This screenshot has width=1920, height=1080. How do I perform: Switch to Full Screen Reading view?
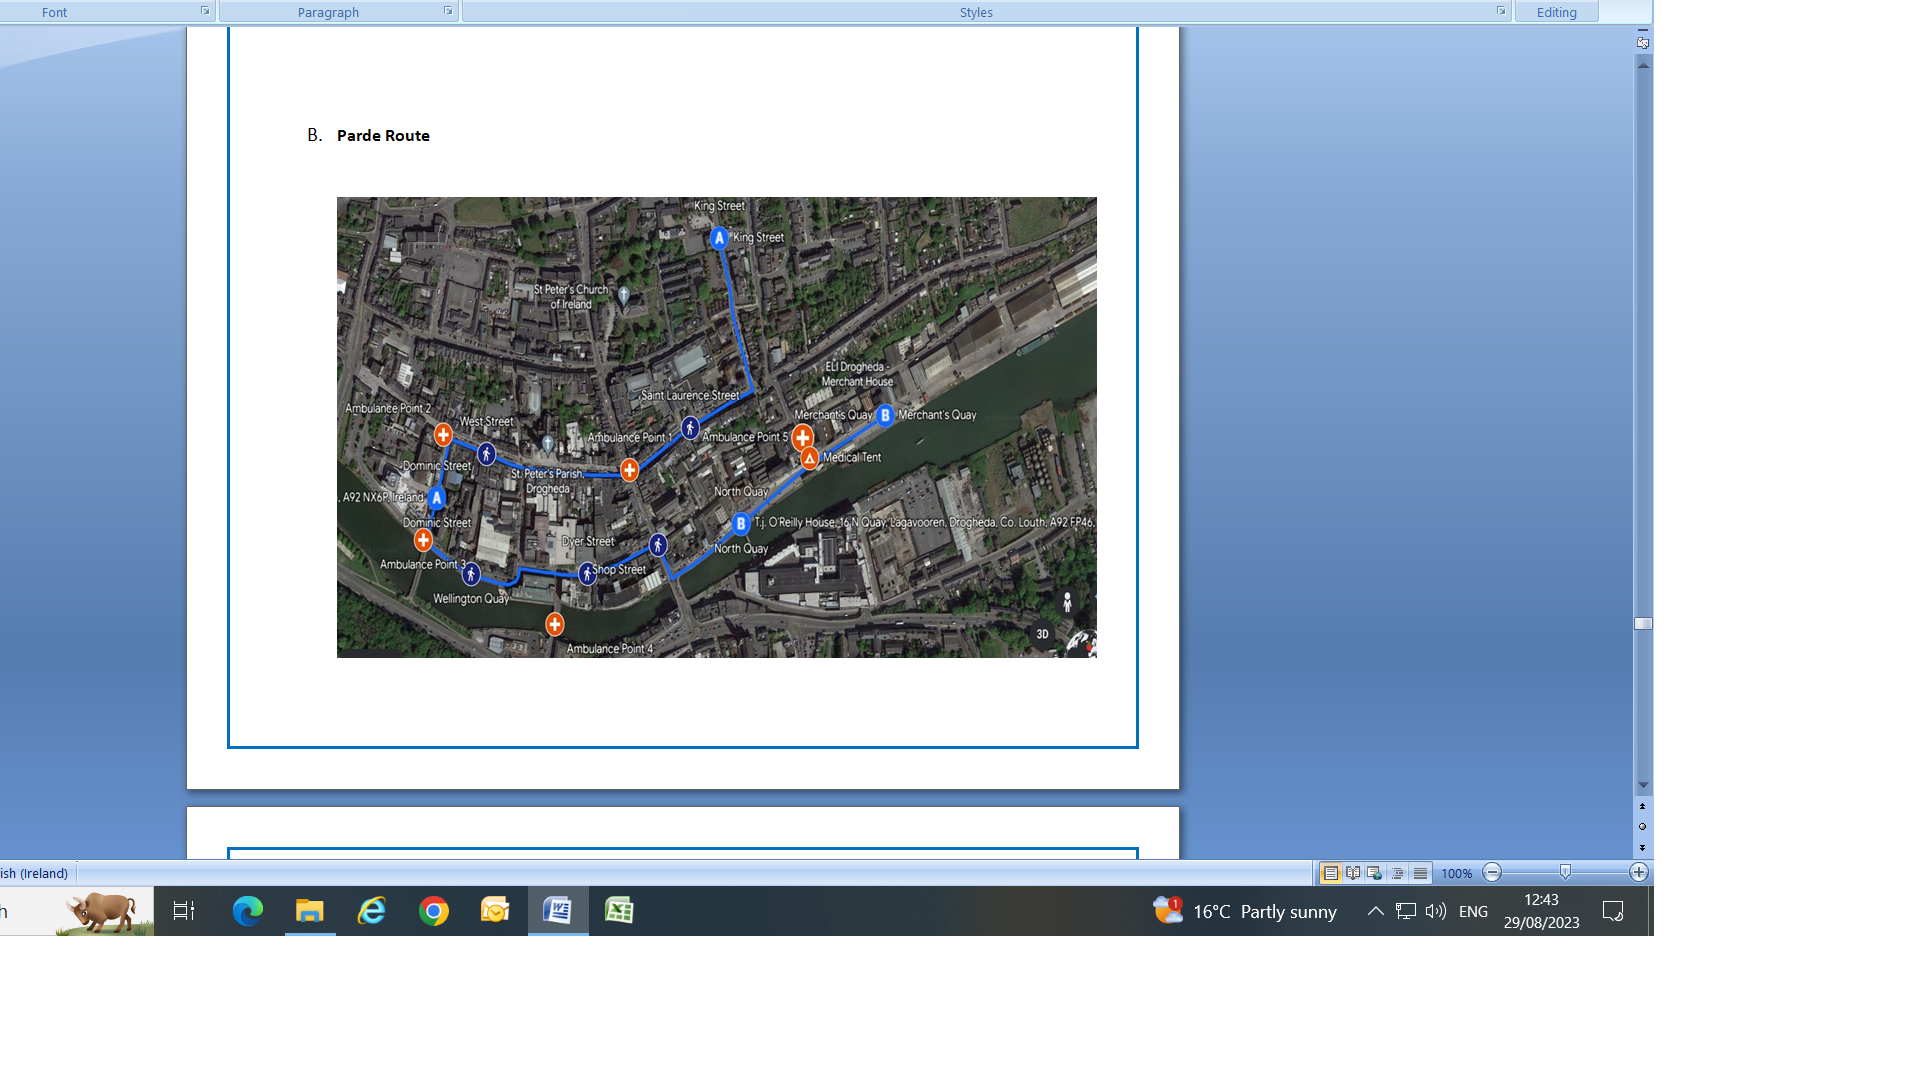coord(1353,873)
